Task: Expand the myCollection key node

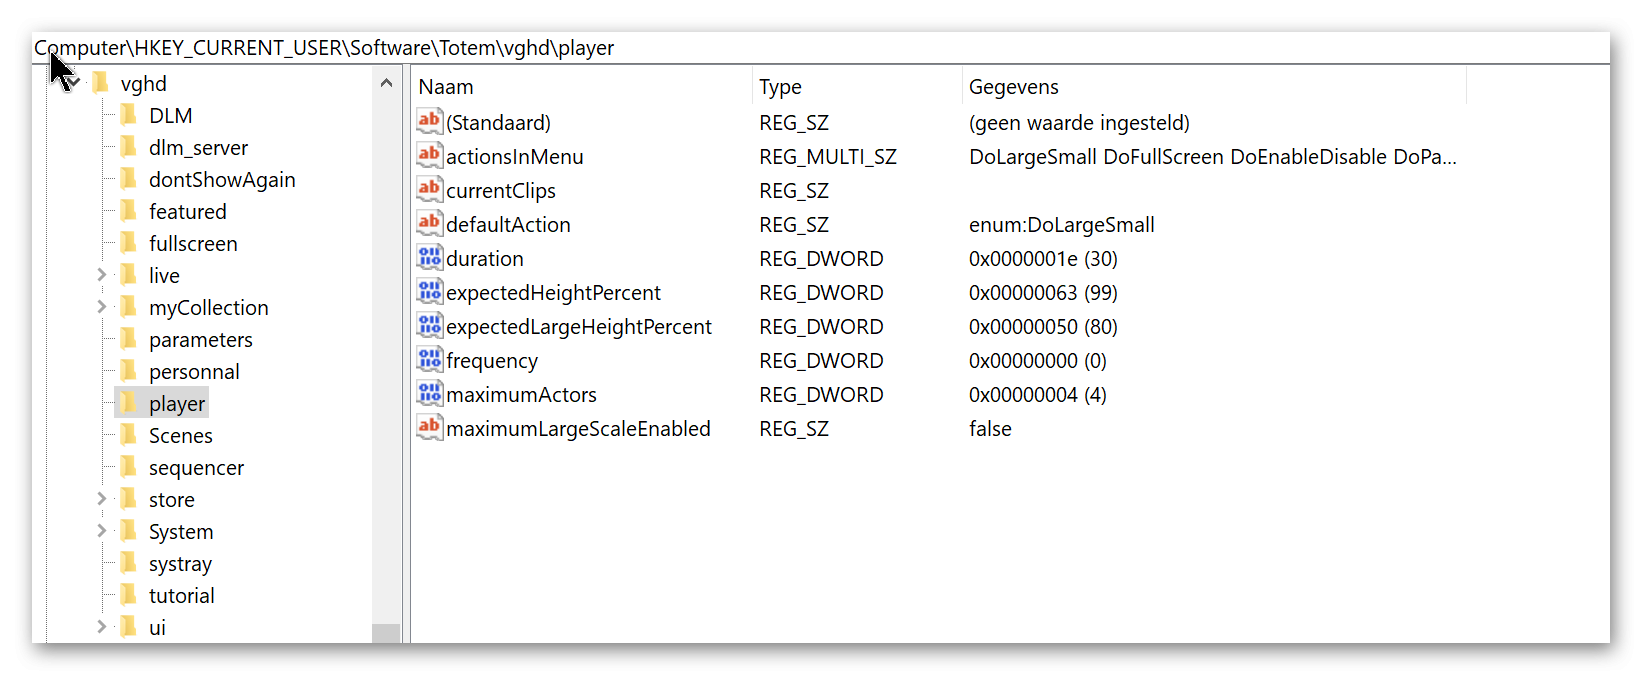Action: coord(101,307)
